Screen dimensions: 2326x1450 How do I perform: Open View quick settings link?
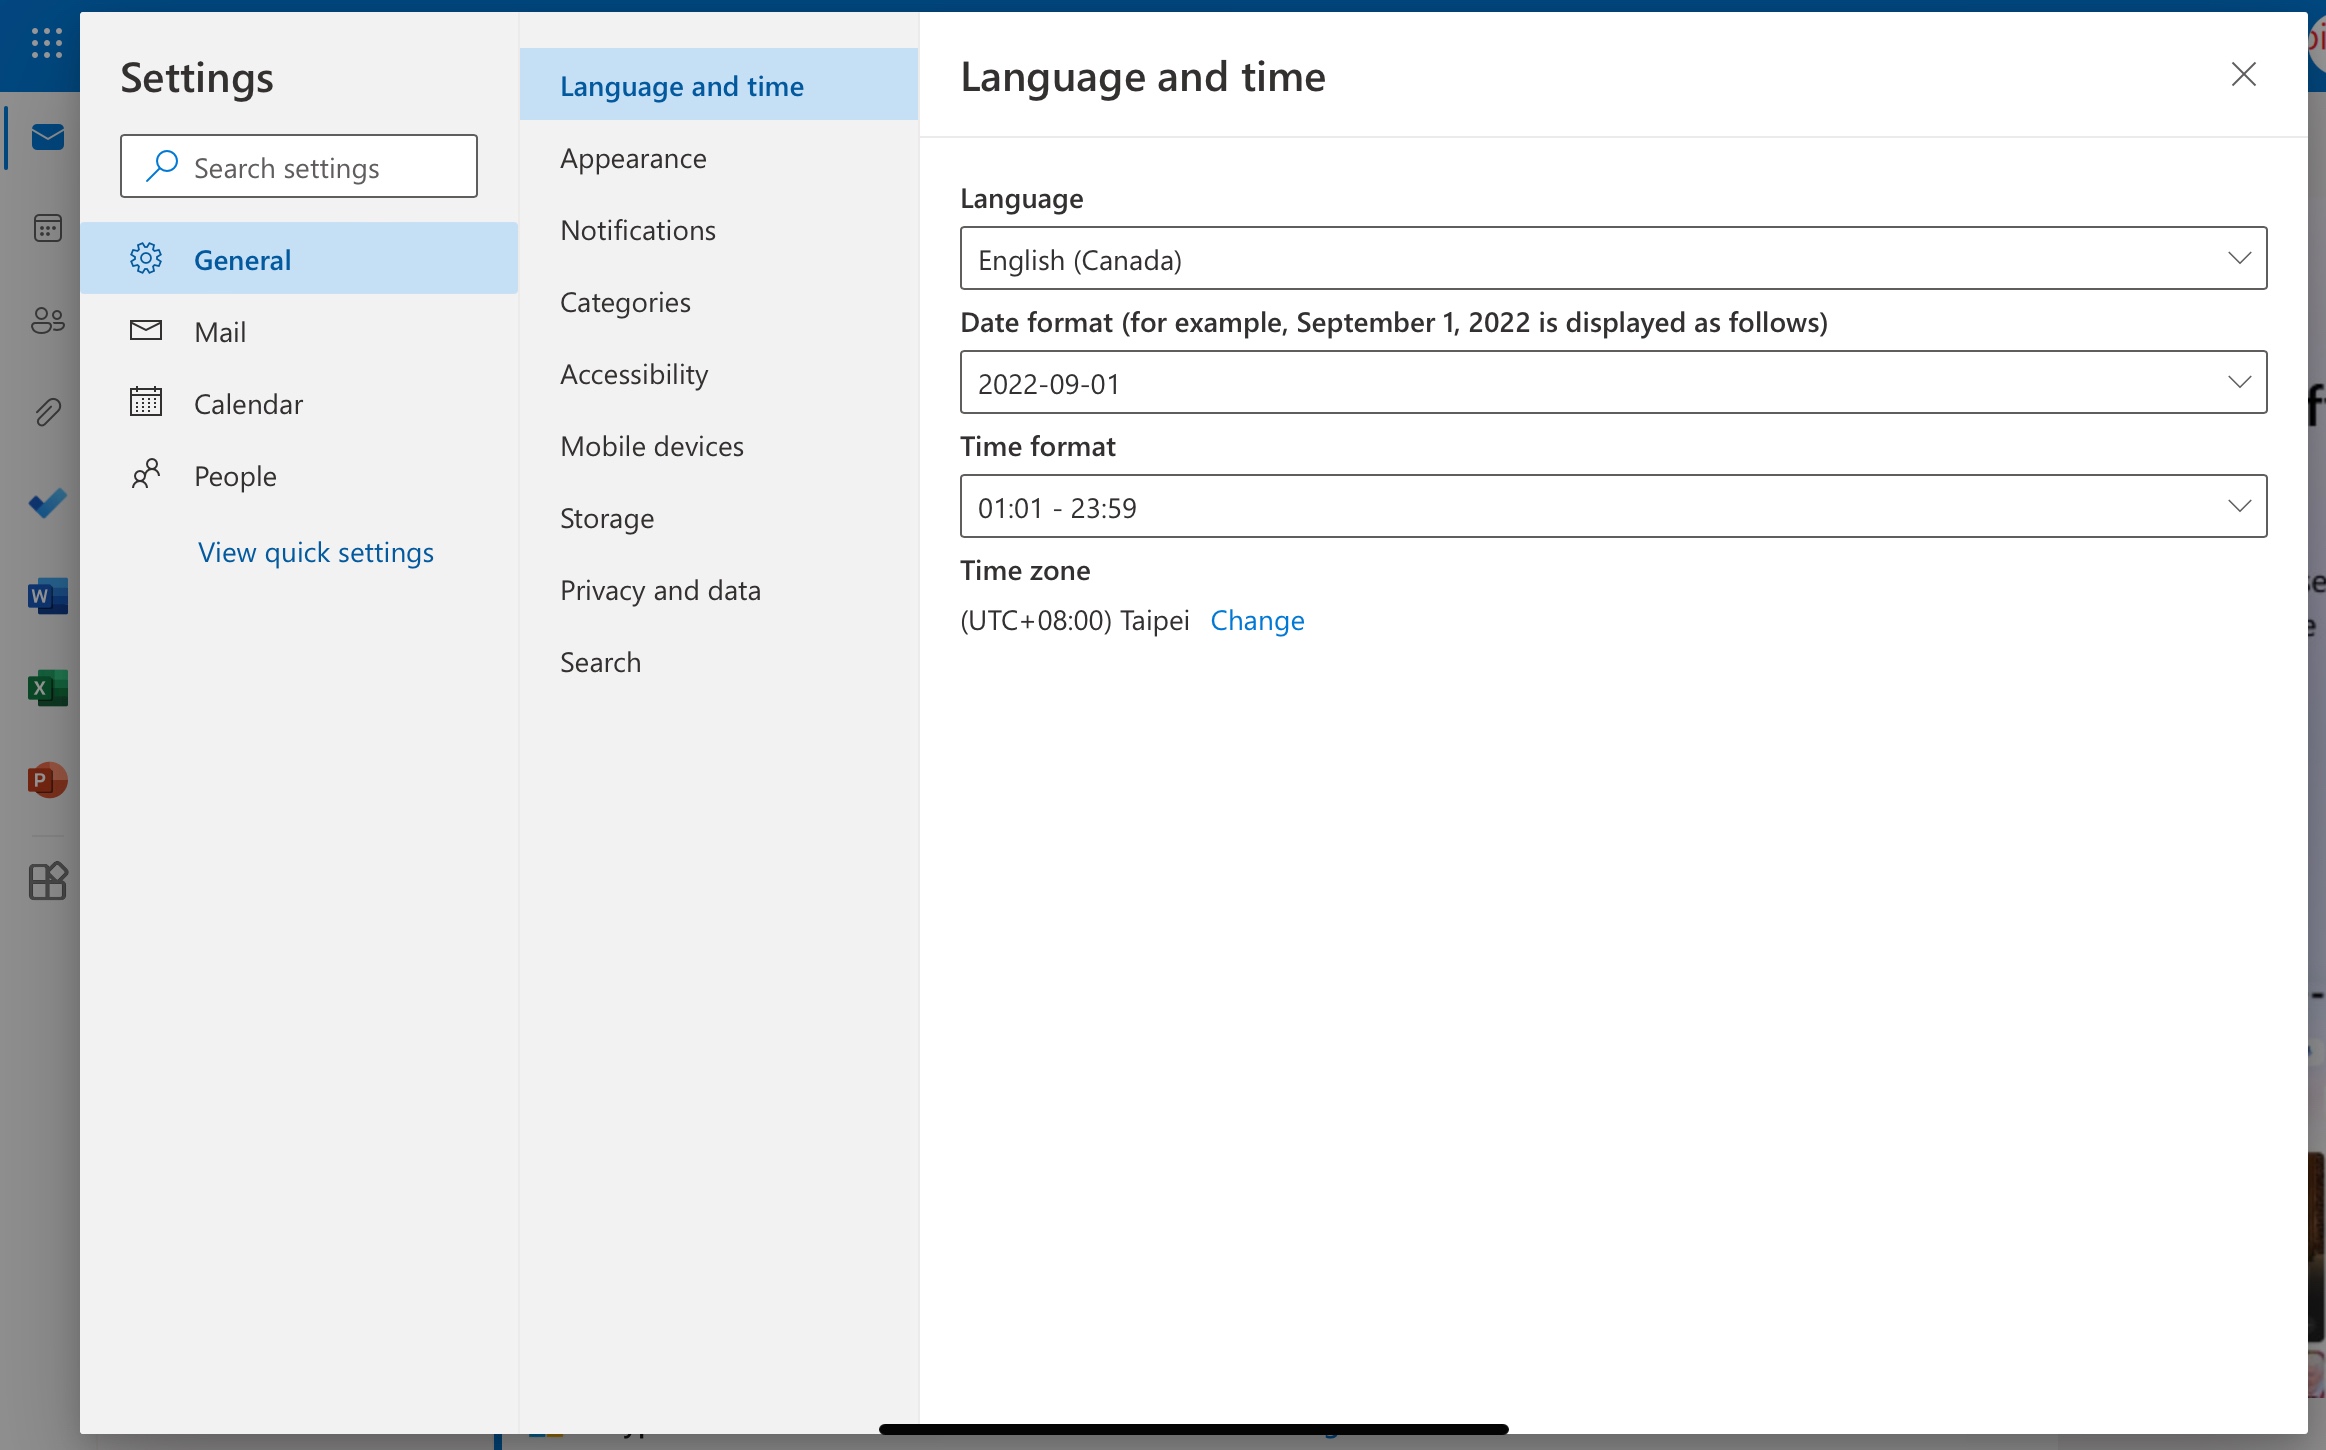(x=316, y=548)
